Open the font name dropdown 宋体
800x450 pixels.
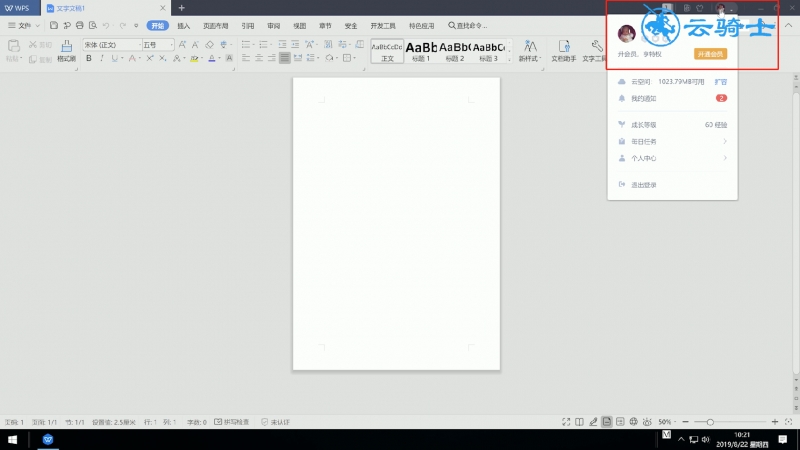[x=112, y=45]
